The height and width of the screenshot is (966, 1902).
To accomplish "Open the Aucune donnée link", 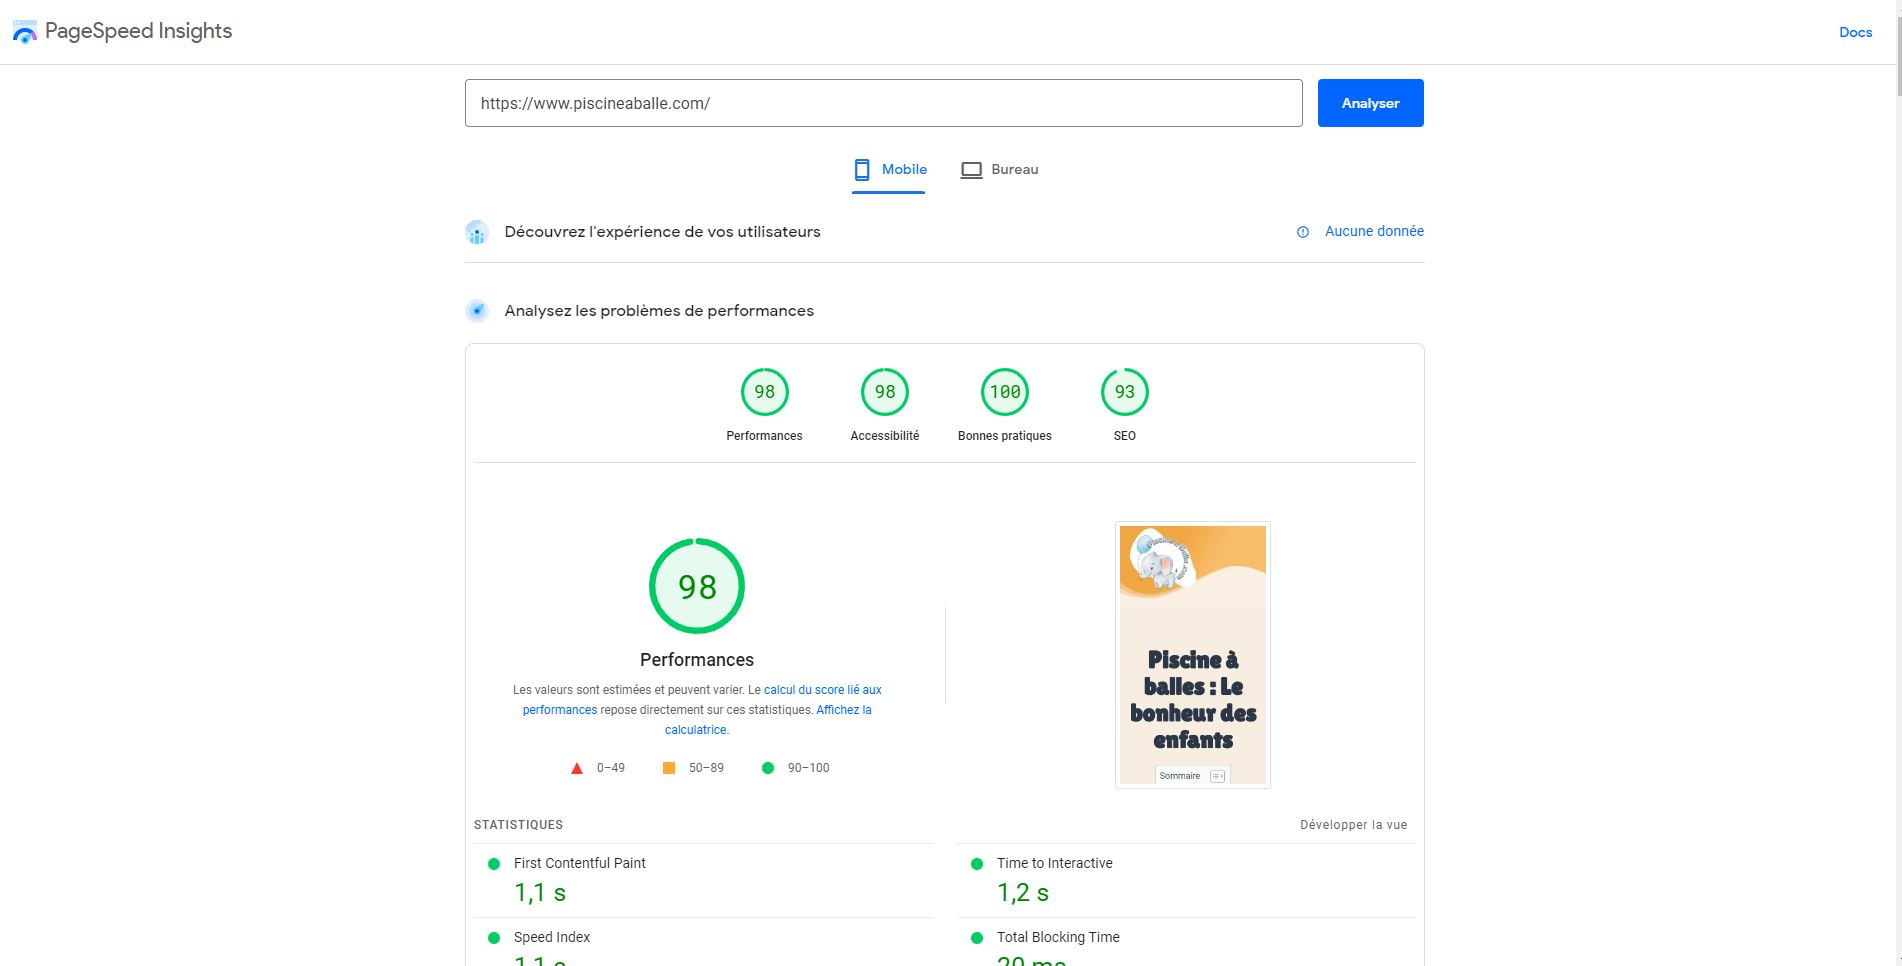I will tap(1374, 231).
